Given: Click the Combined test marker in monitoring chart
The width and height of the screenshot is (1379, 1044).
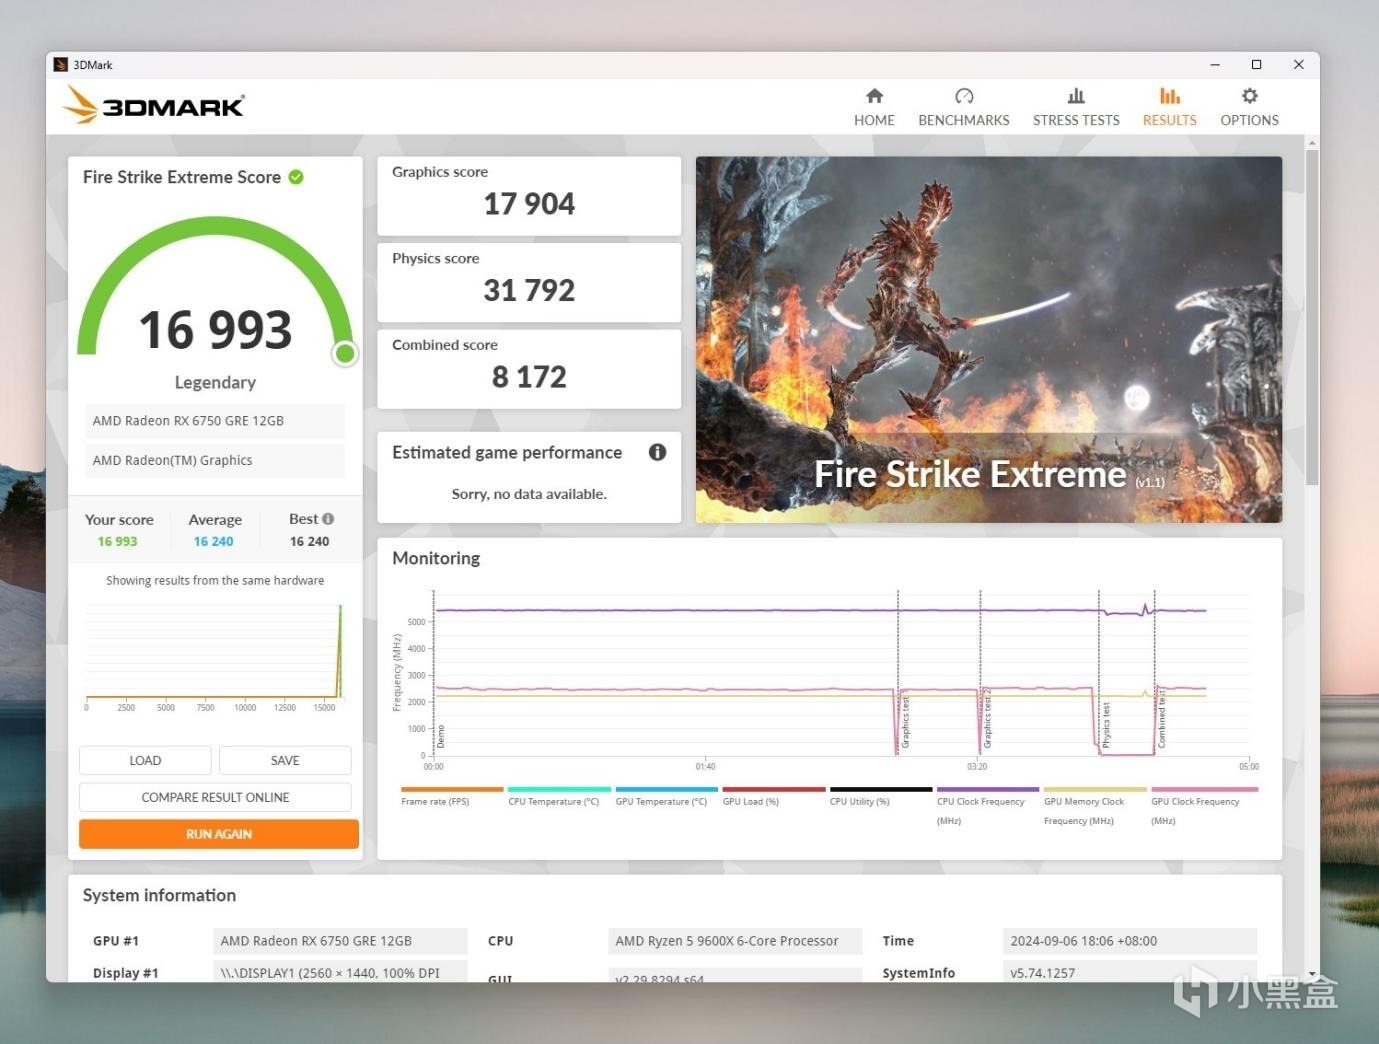Looking at the screenshot, I should (1161, 719).
